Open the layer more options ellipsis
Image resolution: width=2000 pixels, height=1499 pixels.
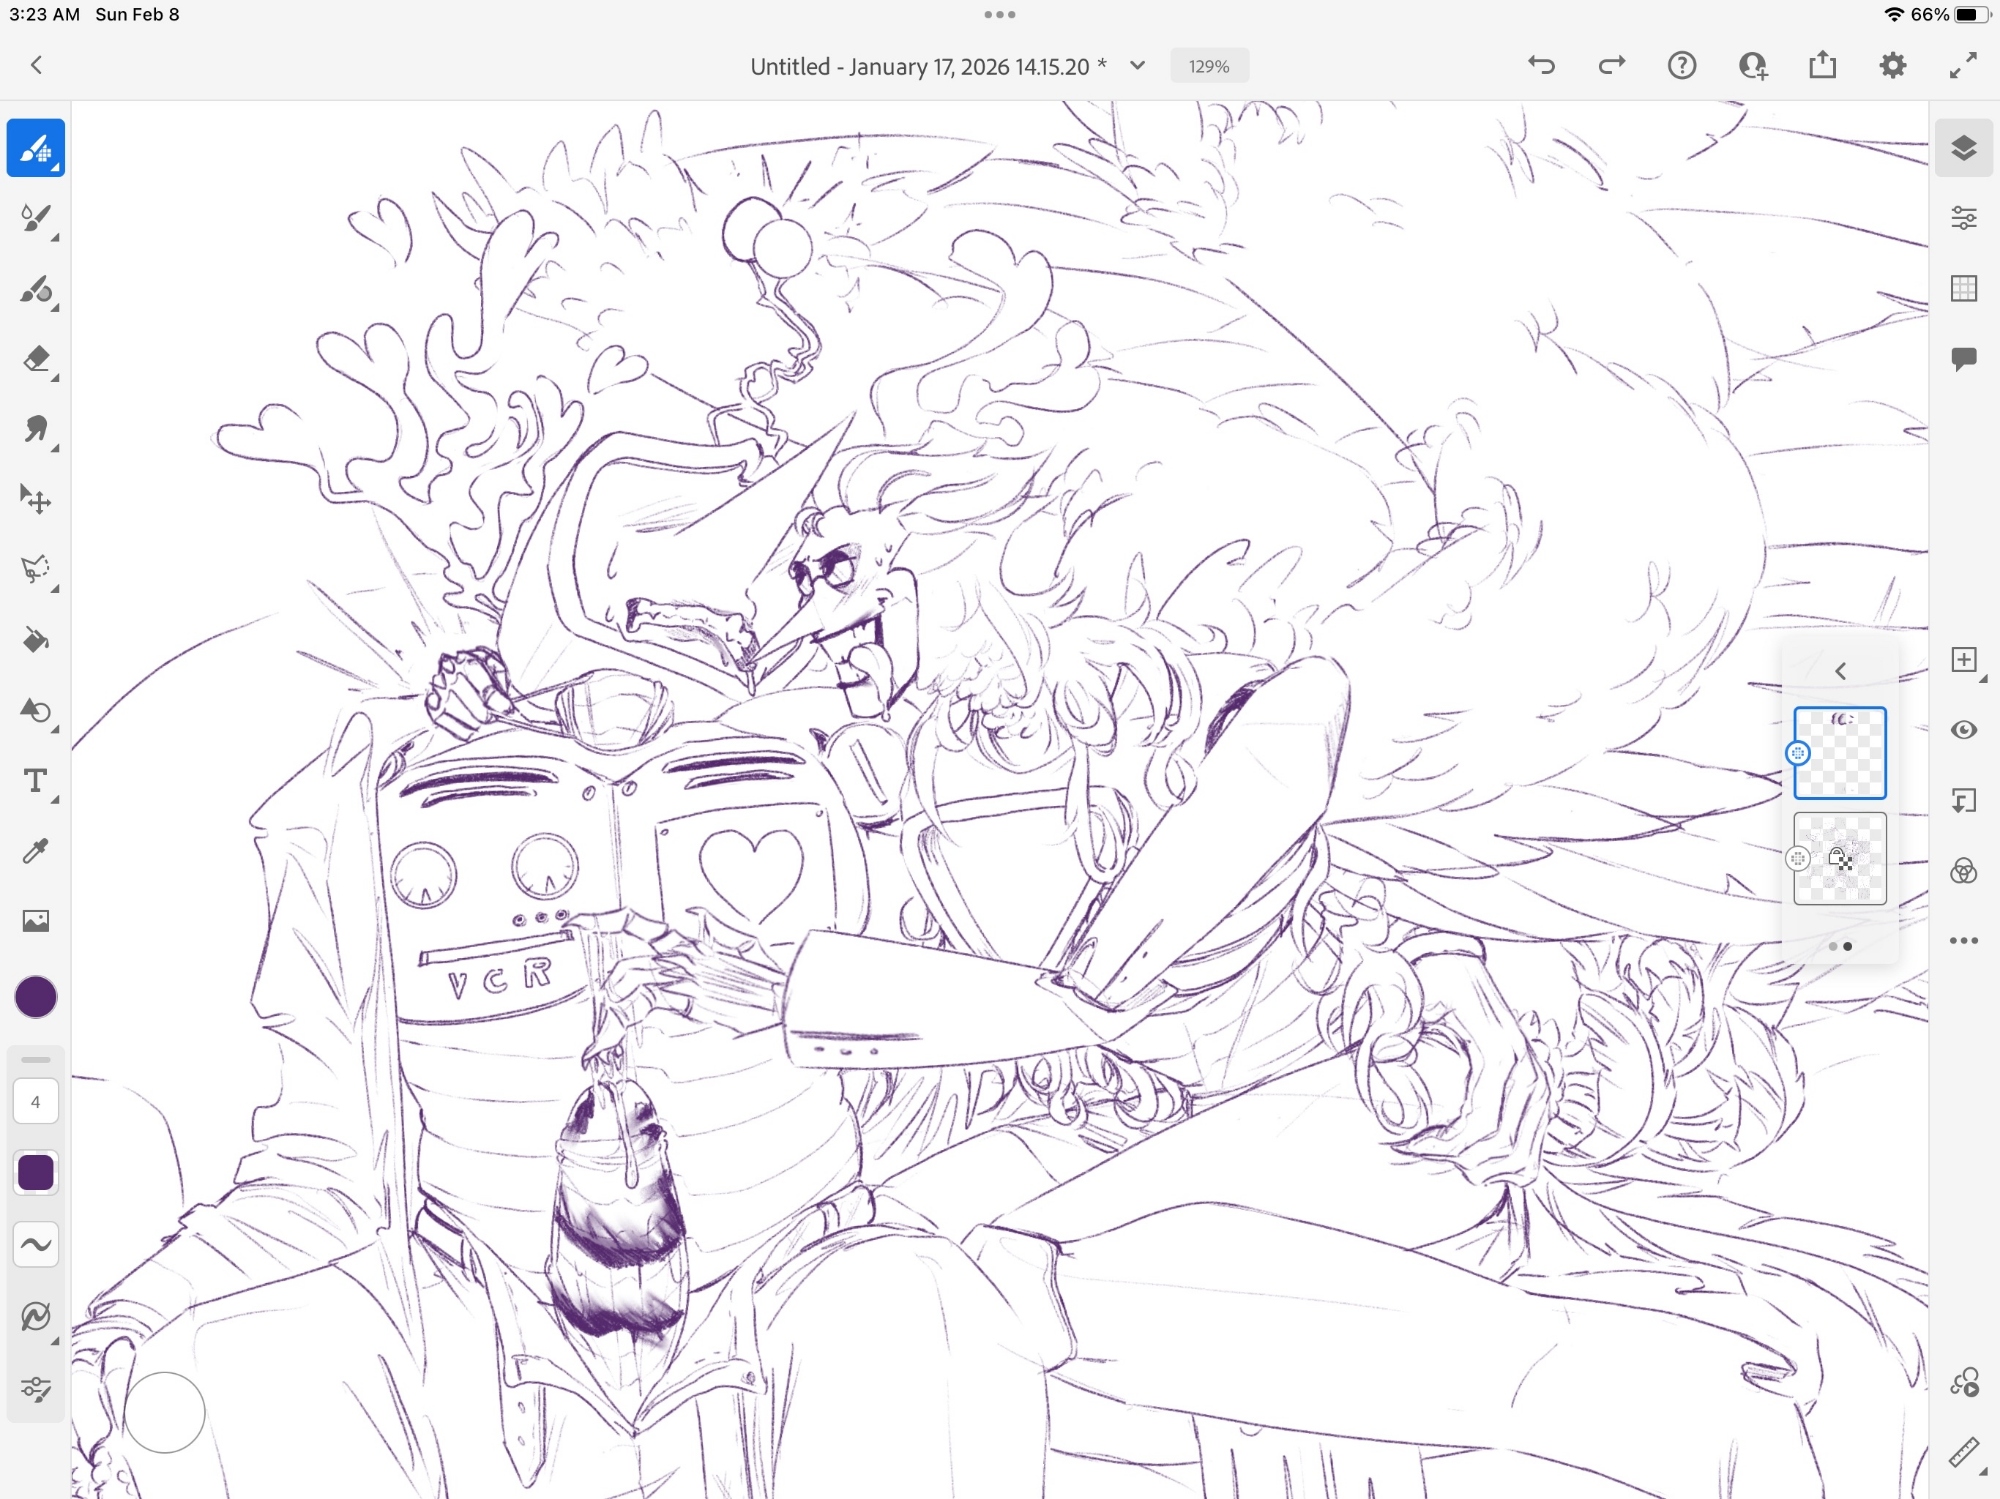(1964, 941)
